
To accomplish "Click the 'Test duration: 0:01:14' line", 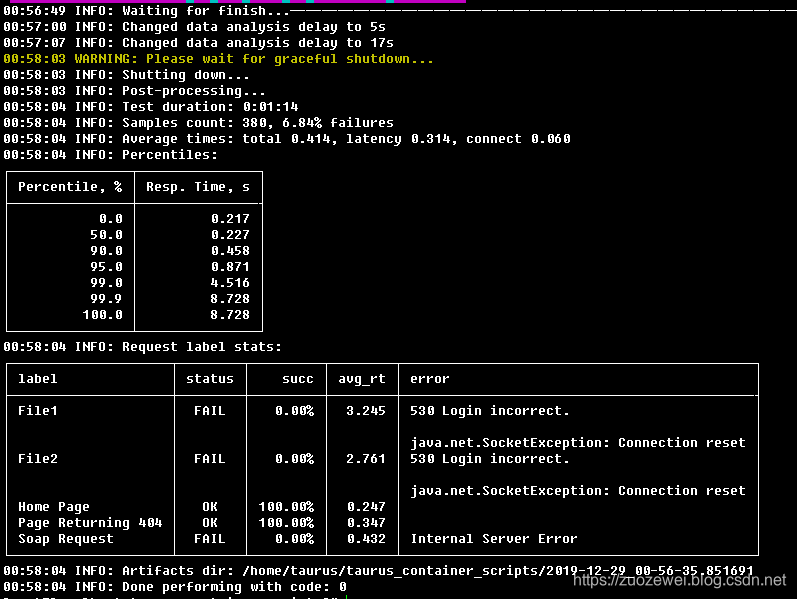I will pos(150,107).
